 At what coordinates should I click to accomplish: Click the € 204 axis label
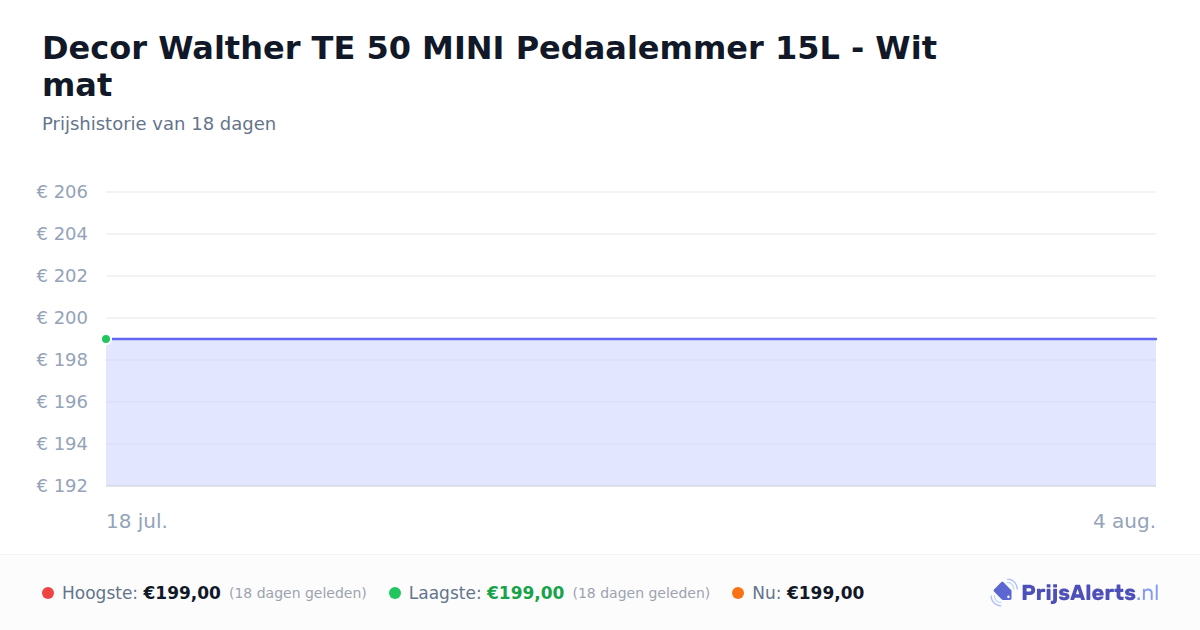(62, 234)
